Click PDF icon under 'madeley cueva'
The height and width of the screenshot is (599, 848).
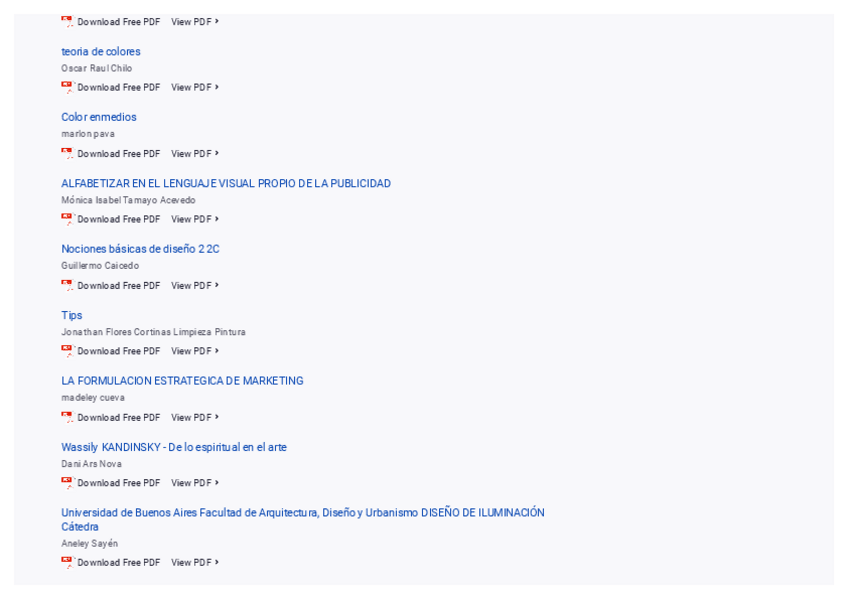pyautogui.click(x=67, y=417)
